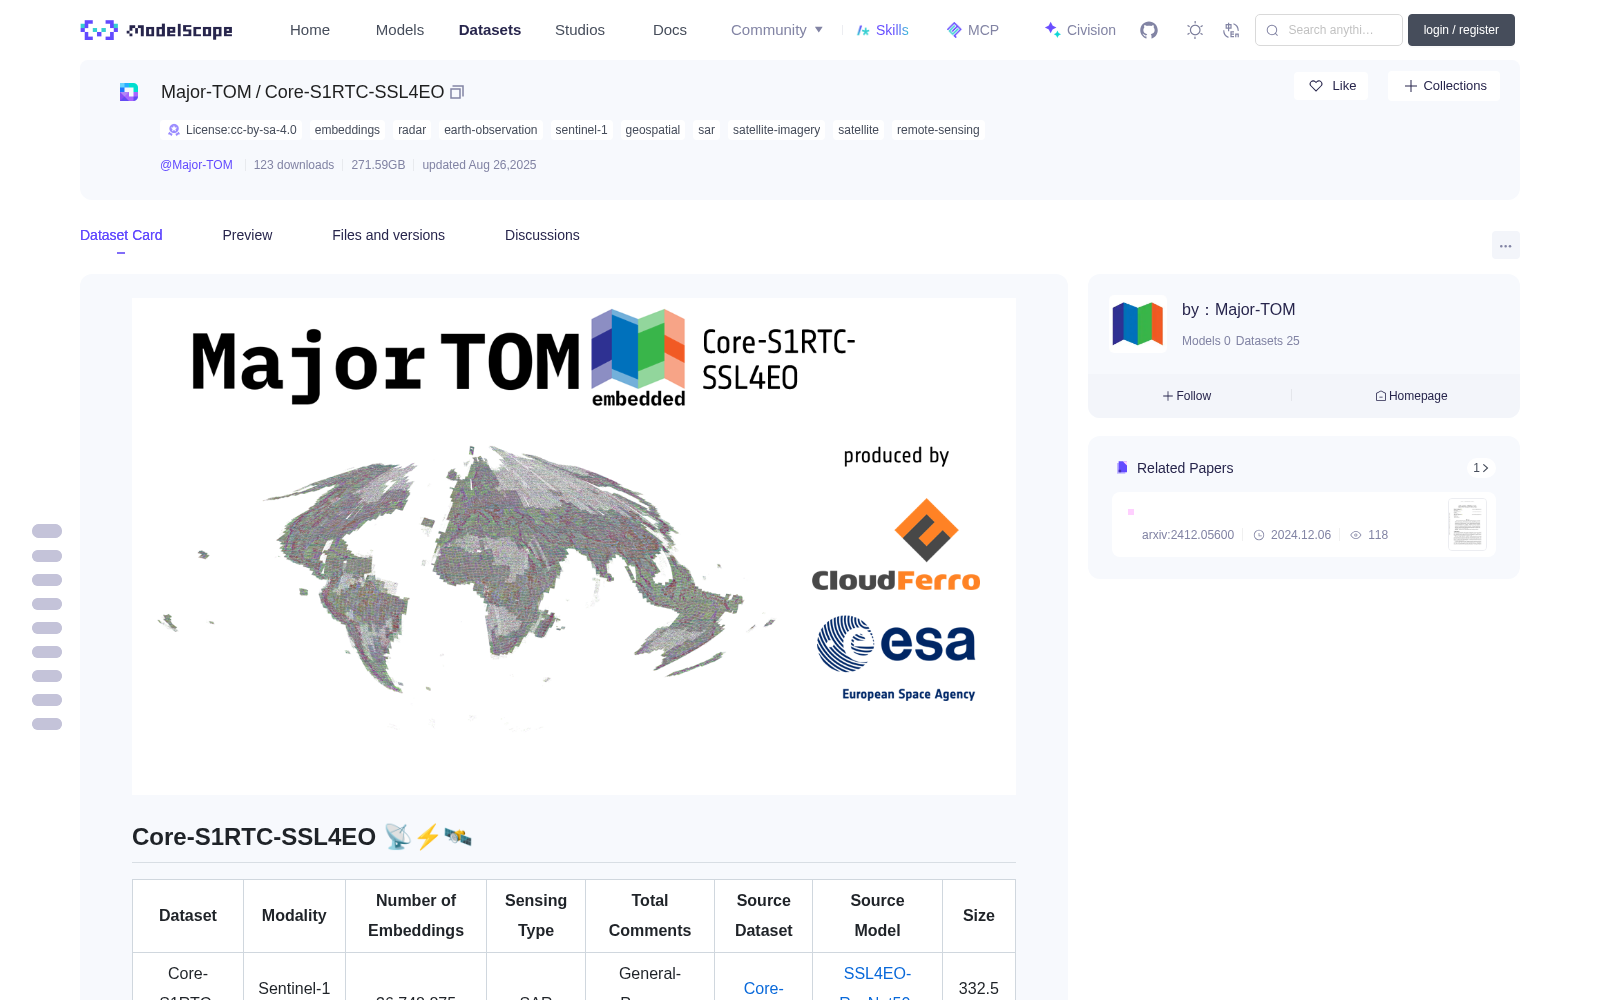Visit the Major-TOM Homepage
This screenshot has width=1600, height=1000.
tap(1411, 396)
